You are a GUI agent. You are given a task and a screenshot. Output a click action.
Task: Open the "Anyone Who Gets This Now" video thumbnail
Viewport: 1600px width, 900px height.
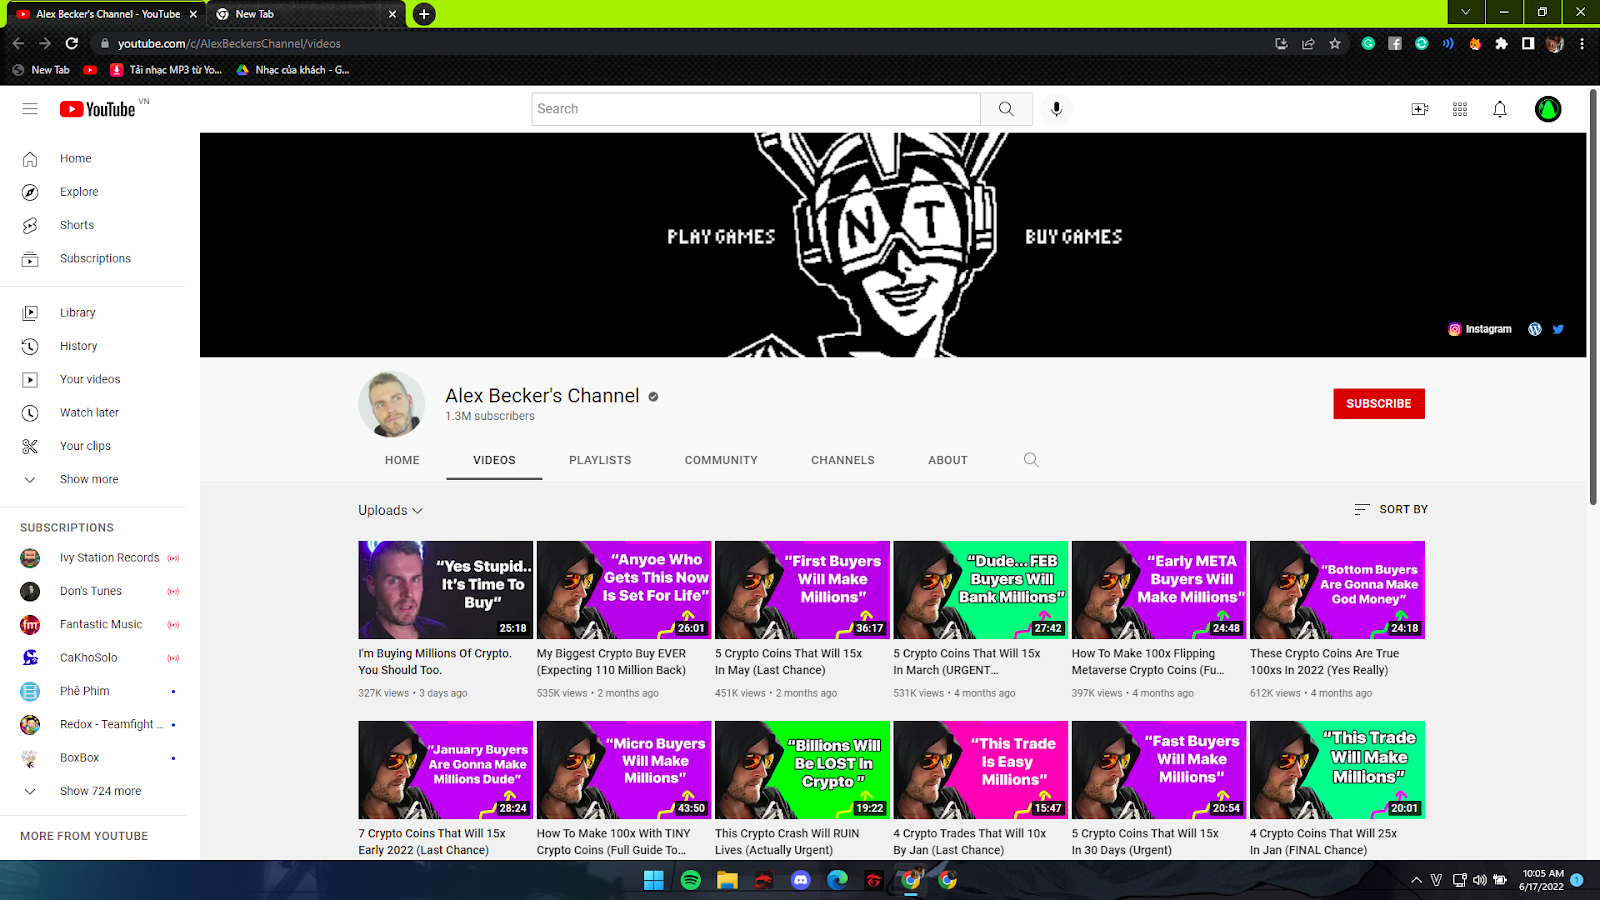coord(624,590)
